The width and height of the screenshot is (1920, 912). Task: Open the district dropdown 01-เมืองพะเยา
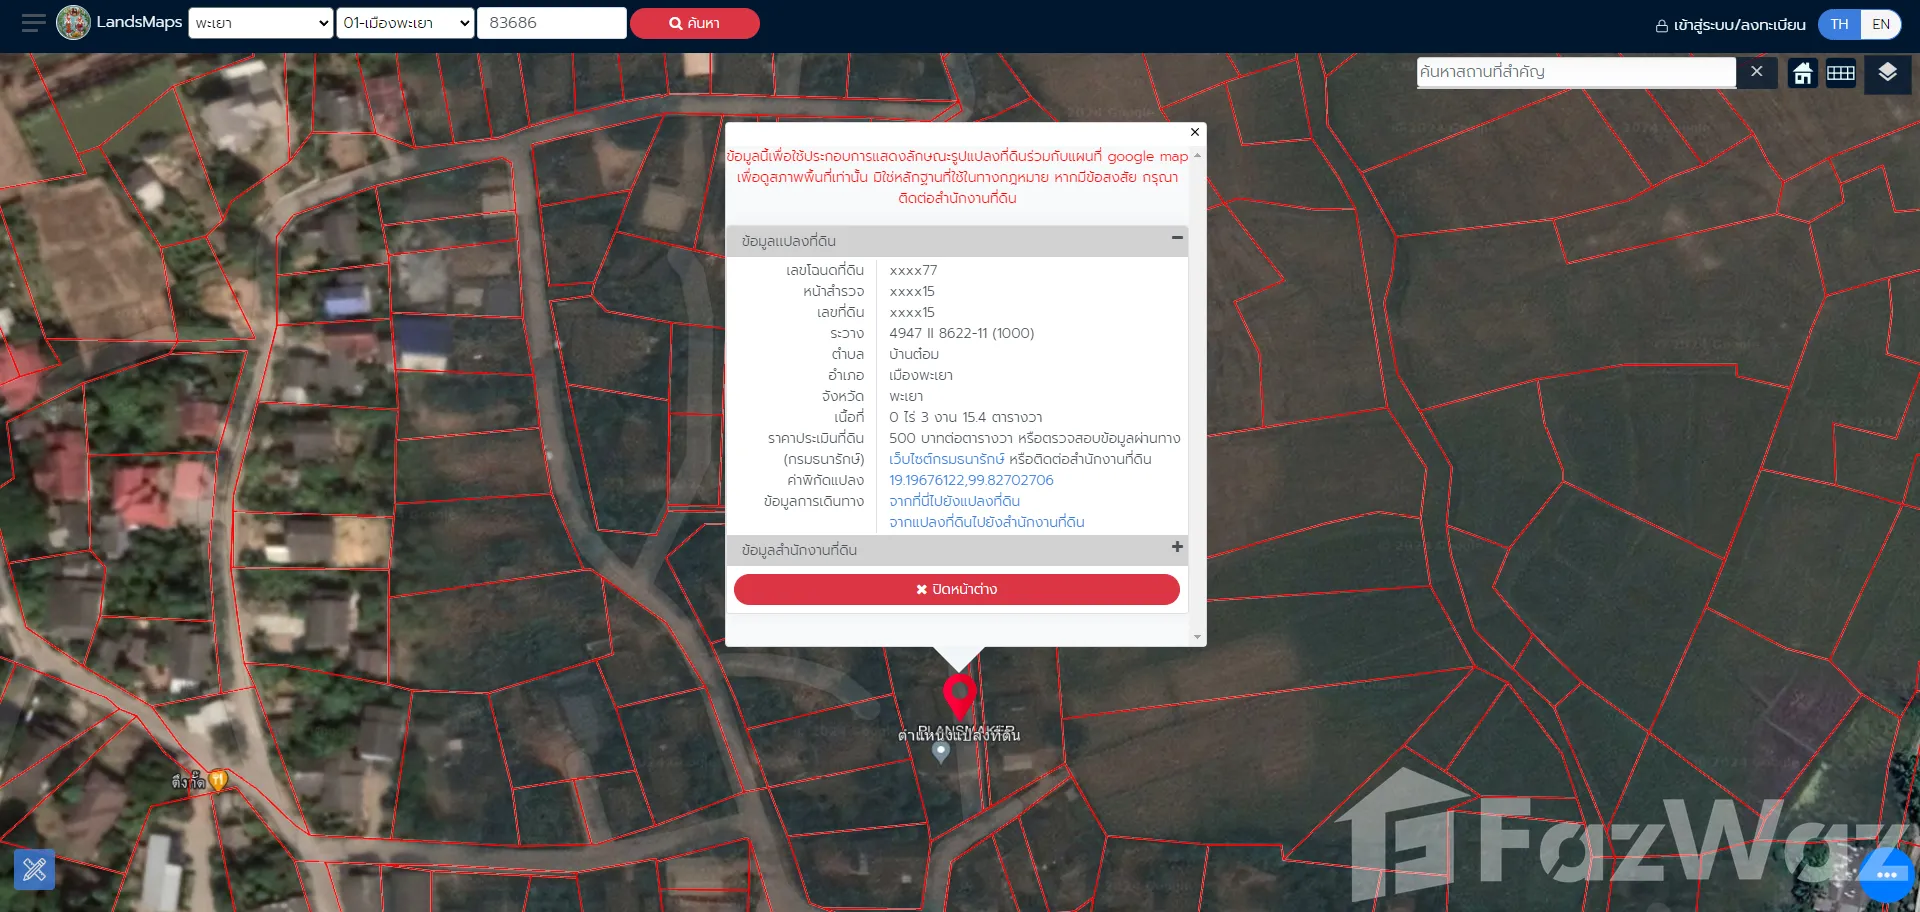click(405, 23)
